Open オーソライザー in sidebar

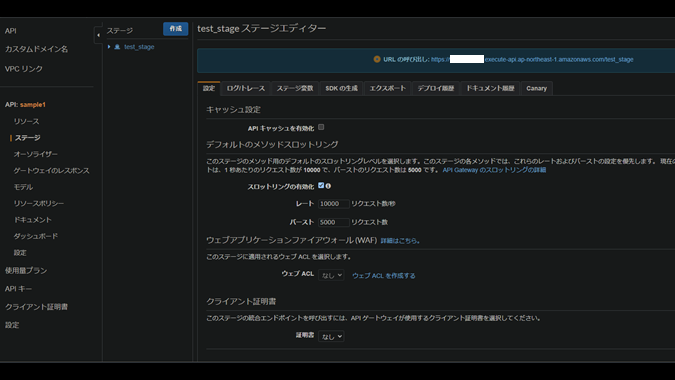tap(35, 154)
